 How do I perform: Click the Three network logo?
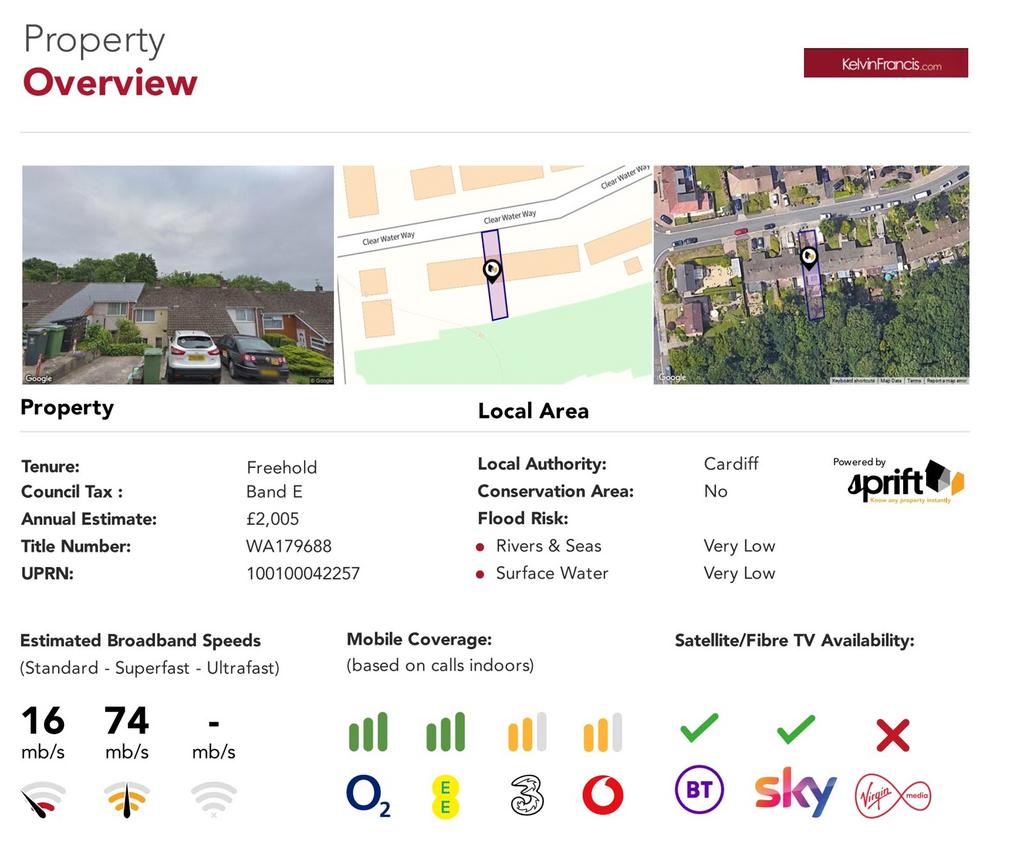point(527,795)
